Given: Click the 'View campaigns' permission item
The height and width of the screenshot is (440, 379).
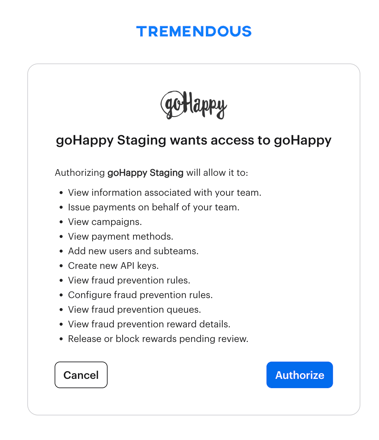Looking at the screenshot, I should point(105,222).
